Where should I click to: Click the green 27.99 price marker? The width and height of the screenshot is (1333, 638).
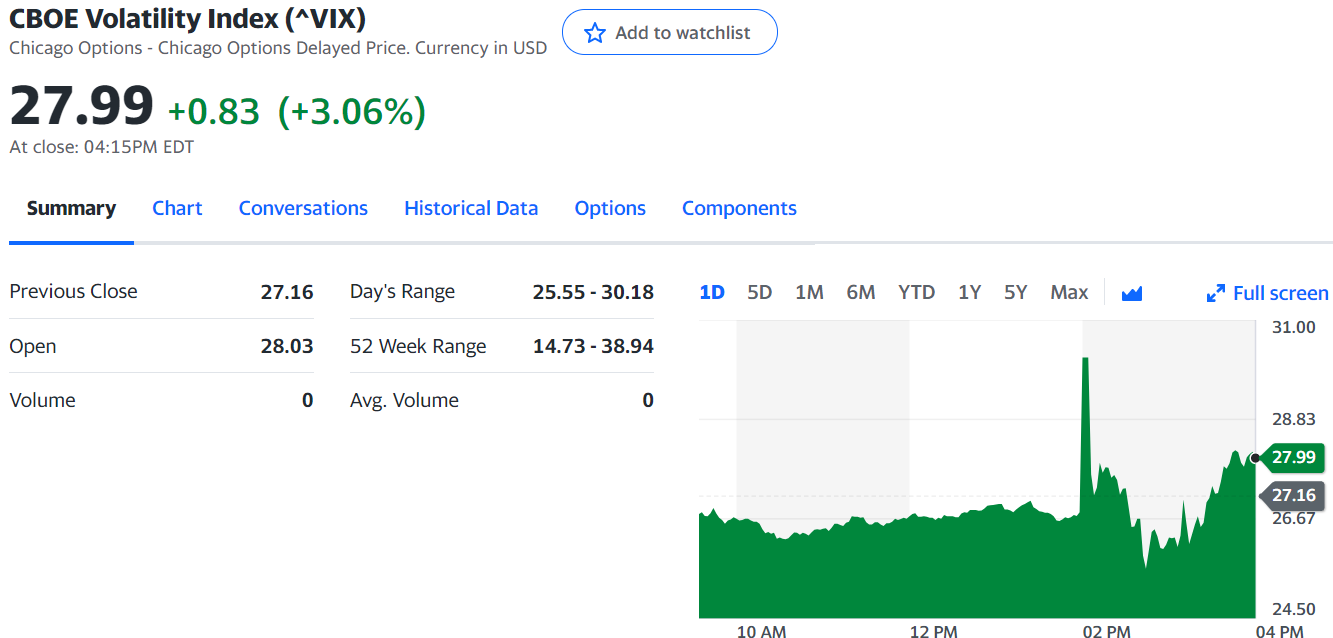(1293, 457)
